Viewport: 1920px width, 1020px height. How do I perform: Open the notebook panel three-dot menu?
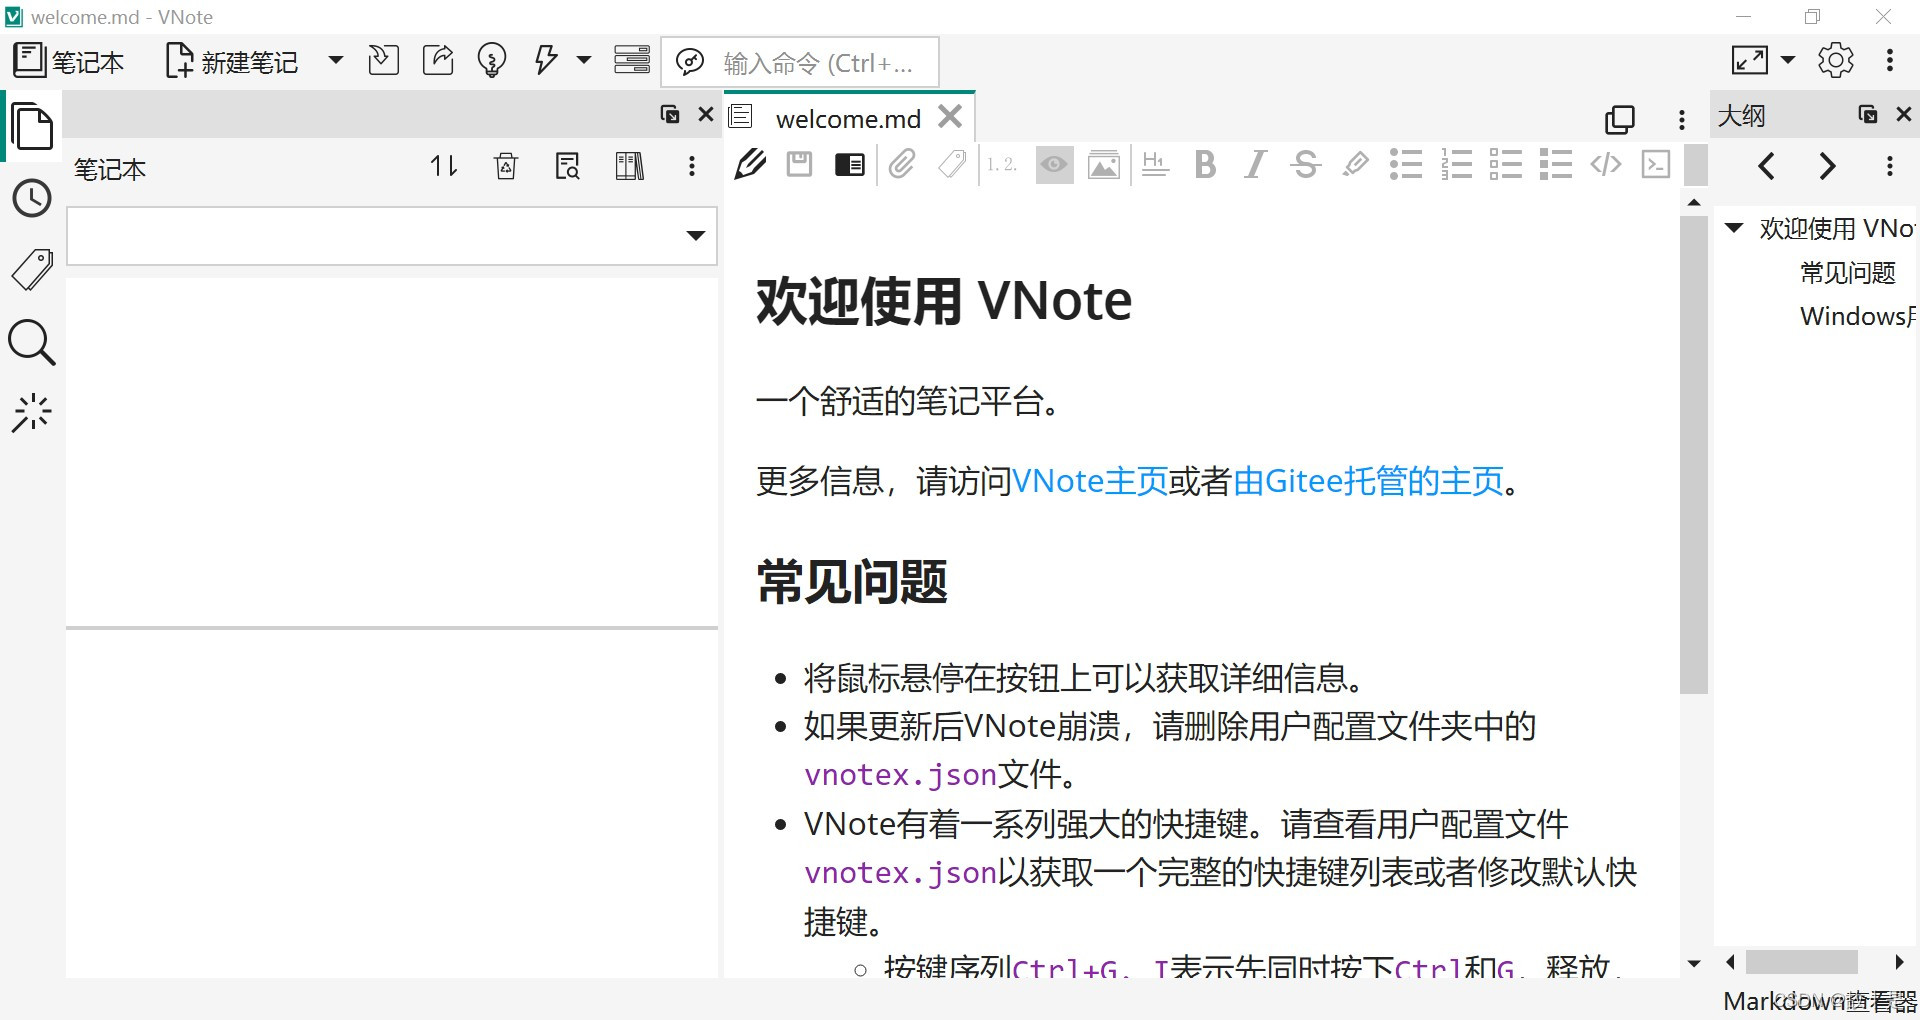click(692, 166)
